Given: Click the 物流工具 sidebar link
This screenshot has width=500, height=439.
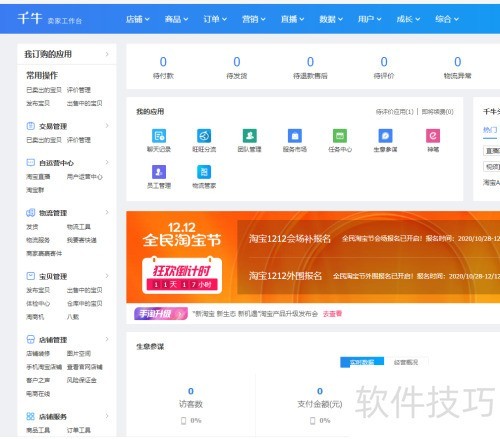Looking at the screenshot, I should [79, 227].
